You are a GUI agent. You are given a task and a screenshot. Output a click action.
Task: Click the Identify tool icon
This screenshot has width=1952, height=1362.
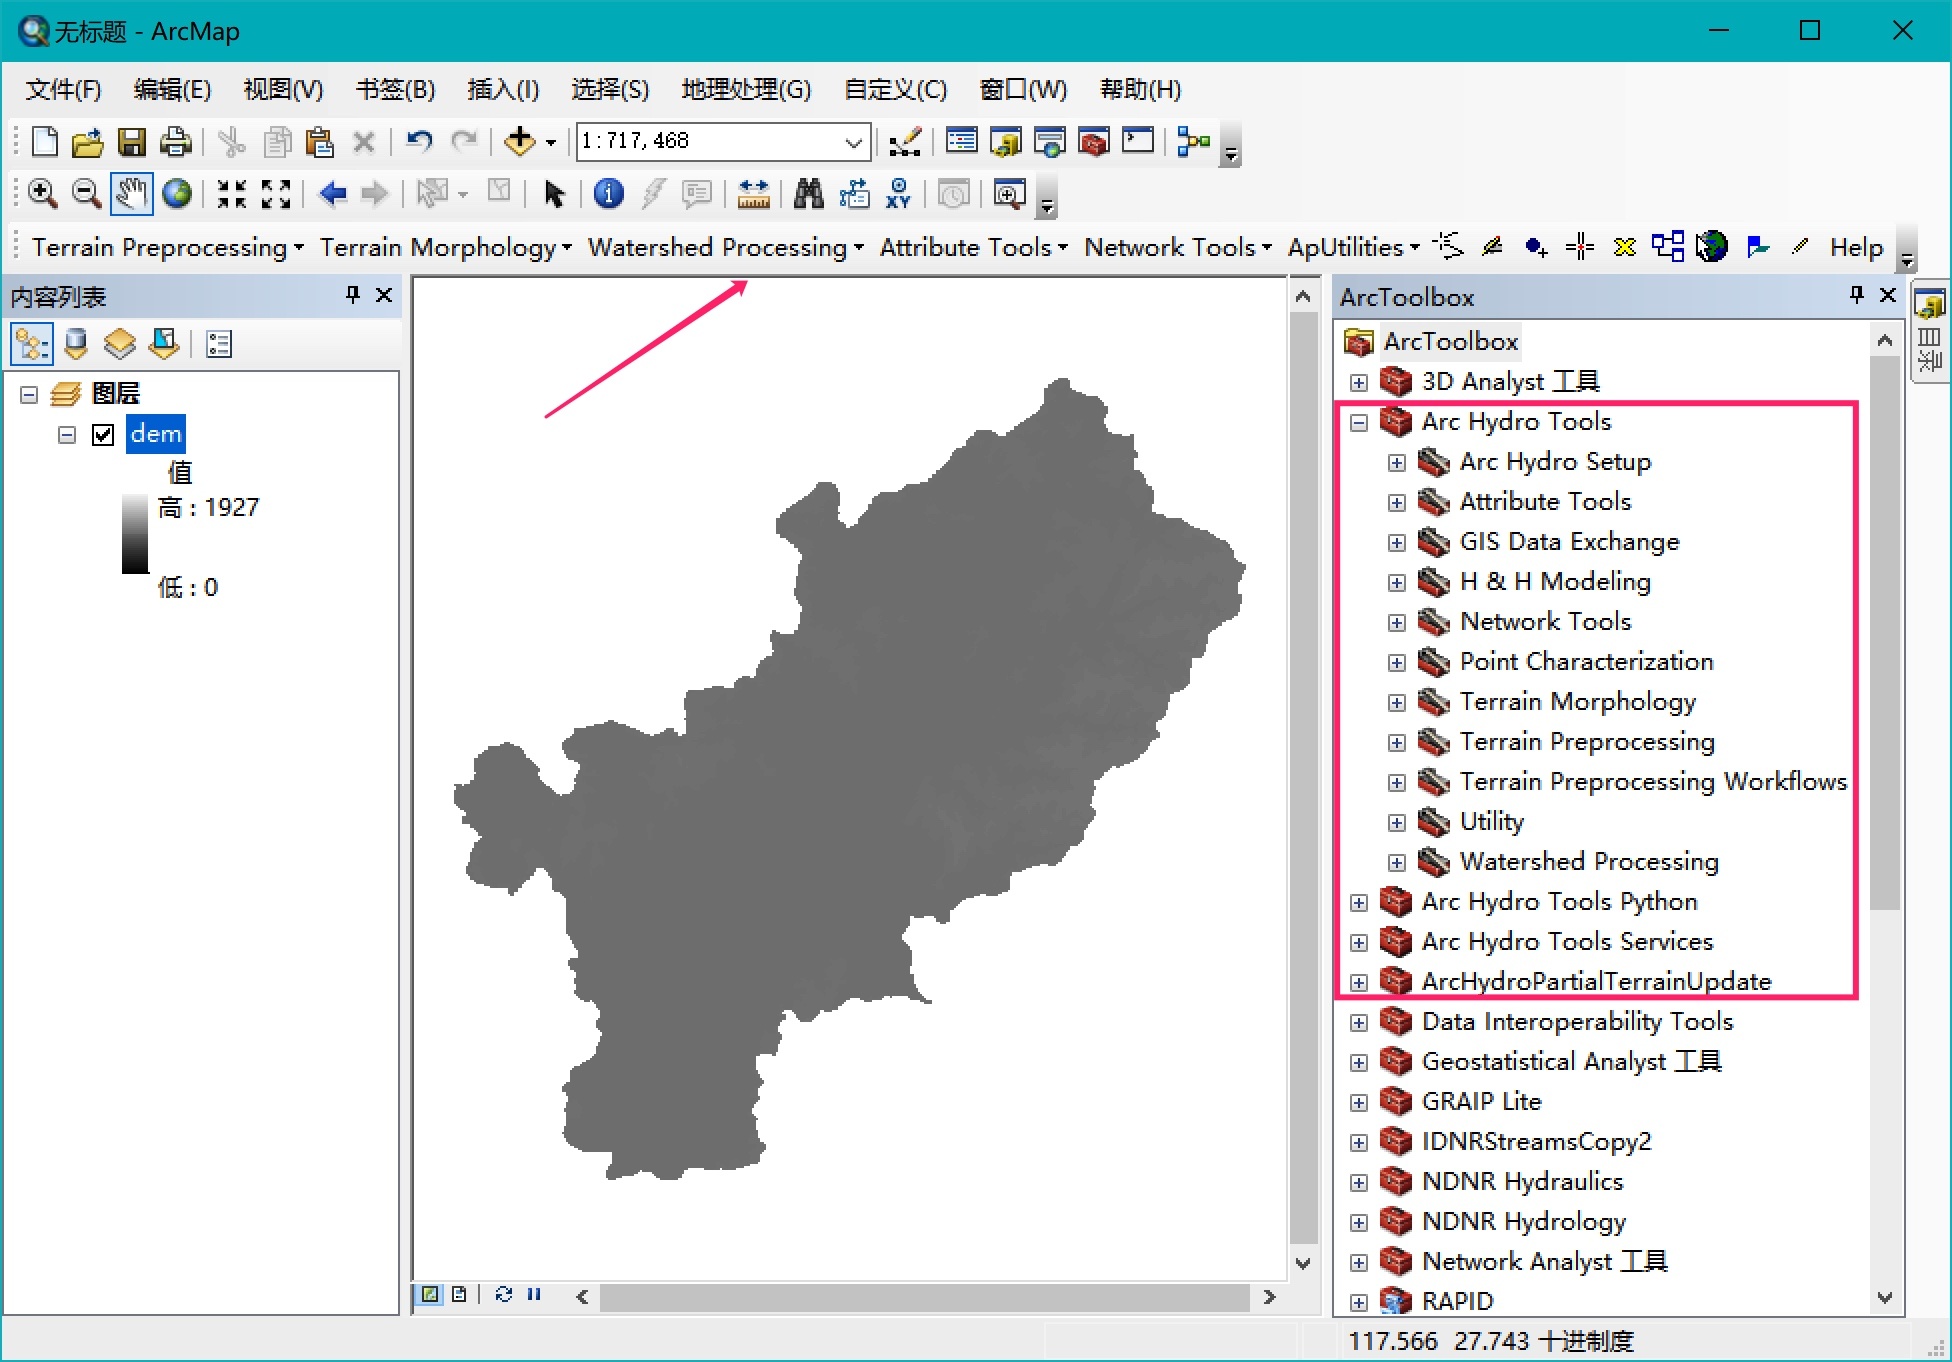click(x=608, y=194)
